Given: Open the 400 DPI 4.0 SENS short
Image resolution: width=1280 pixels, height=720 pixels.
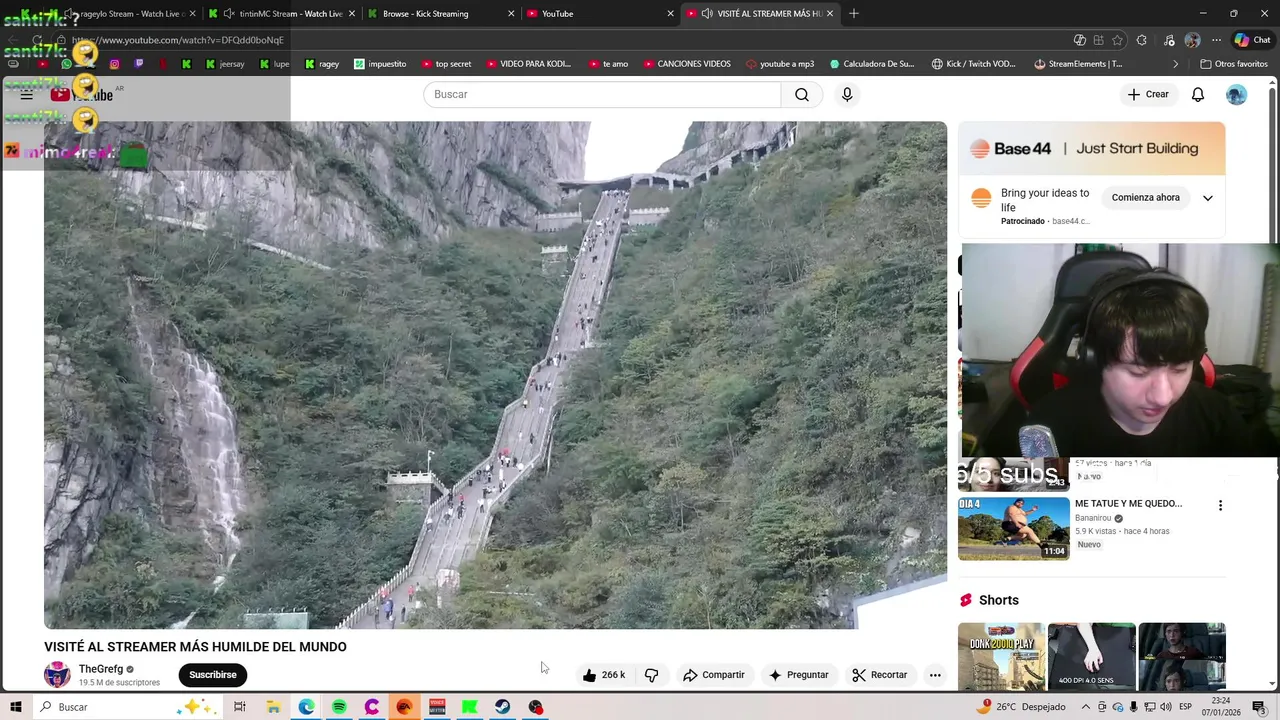Looking at the screenshot, I should pos(1091,657).
